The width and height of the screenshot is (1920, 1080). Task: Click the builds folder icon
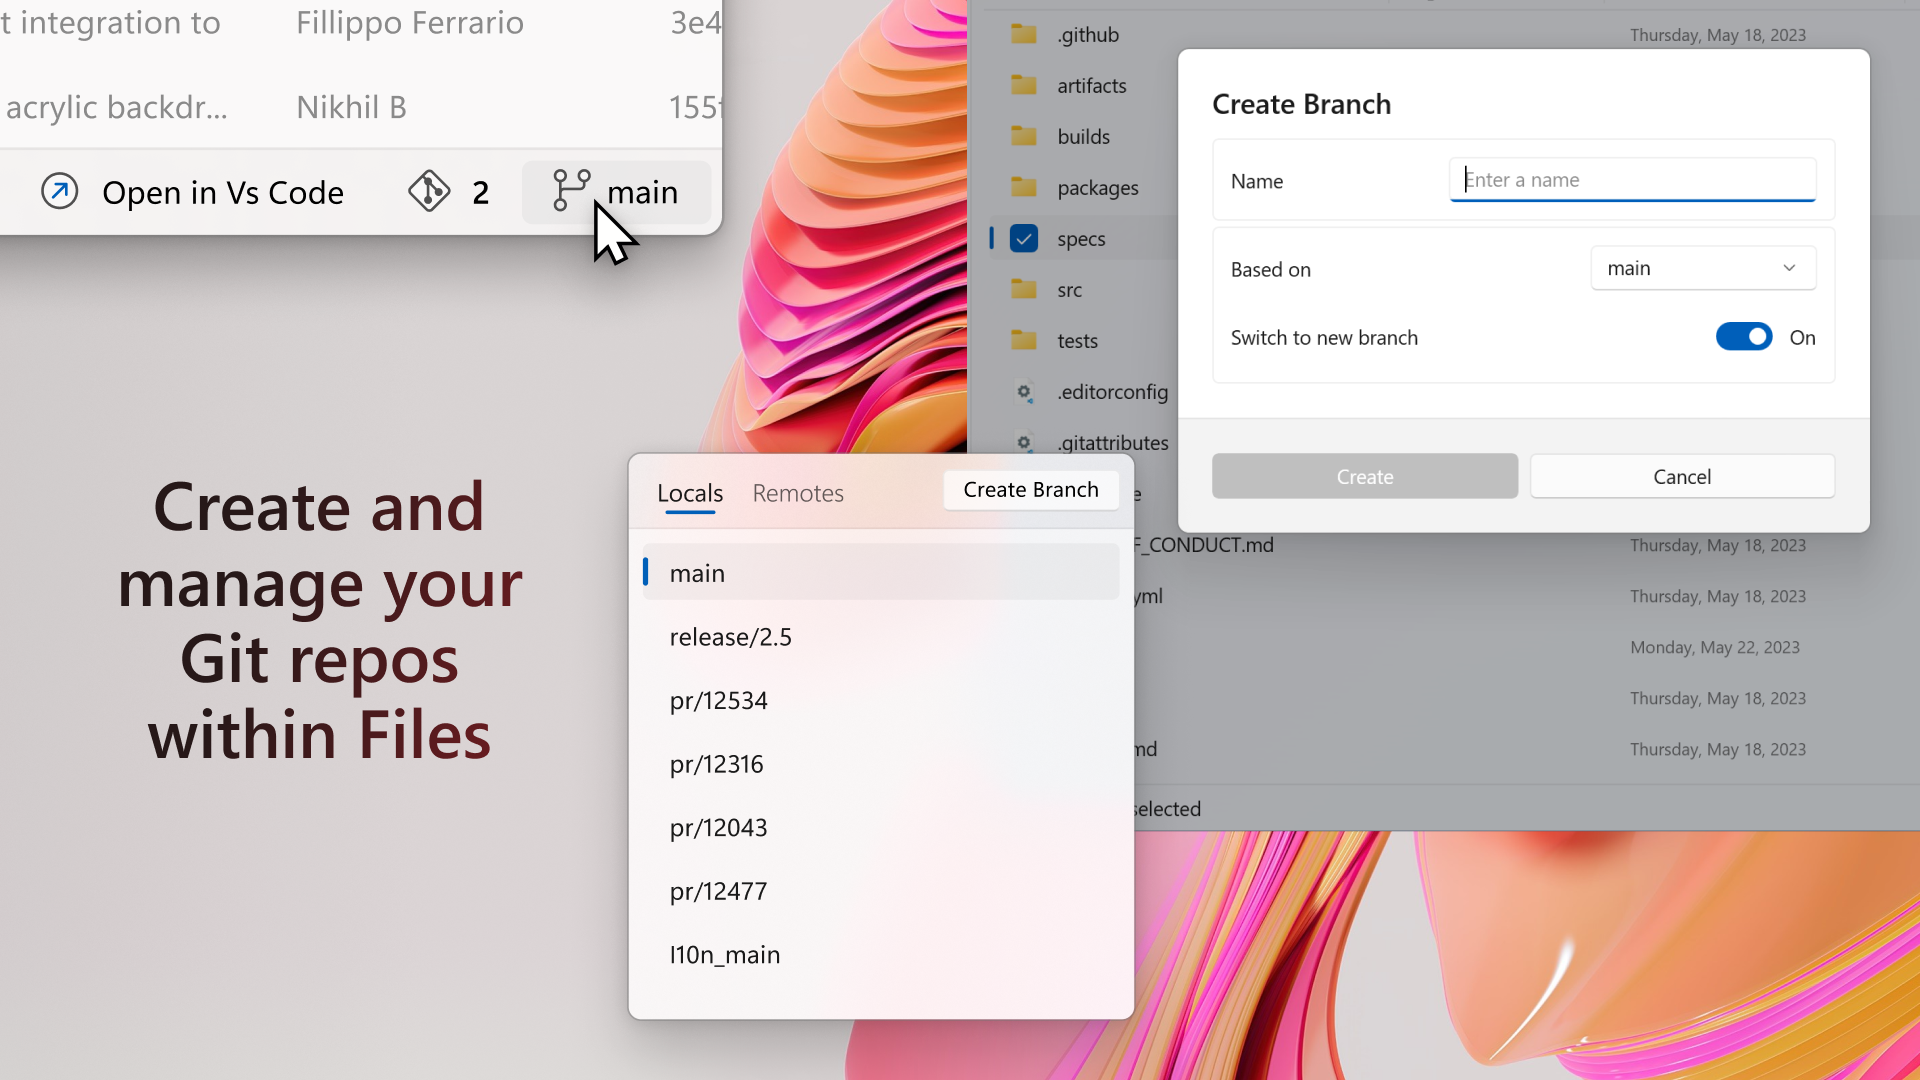click(1023, 137)
